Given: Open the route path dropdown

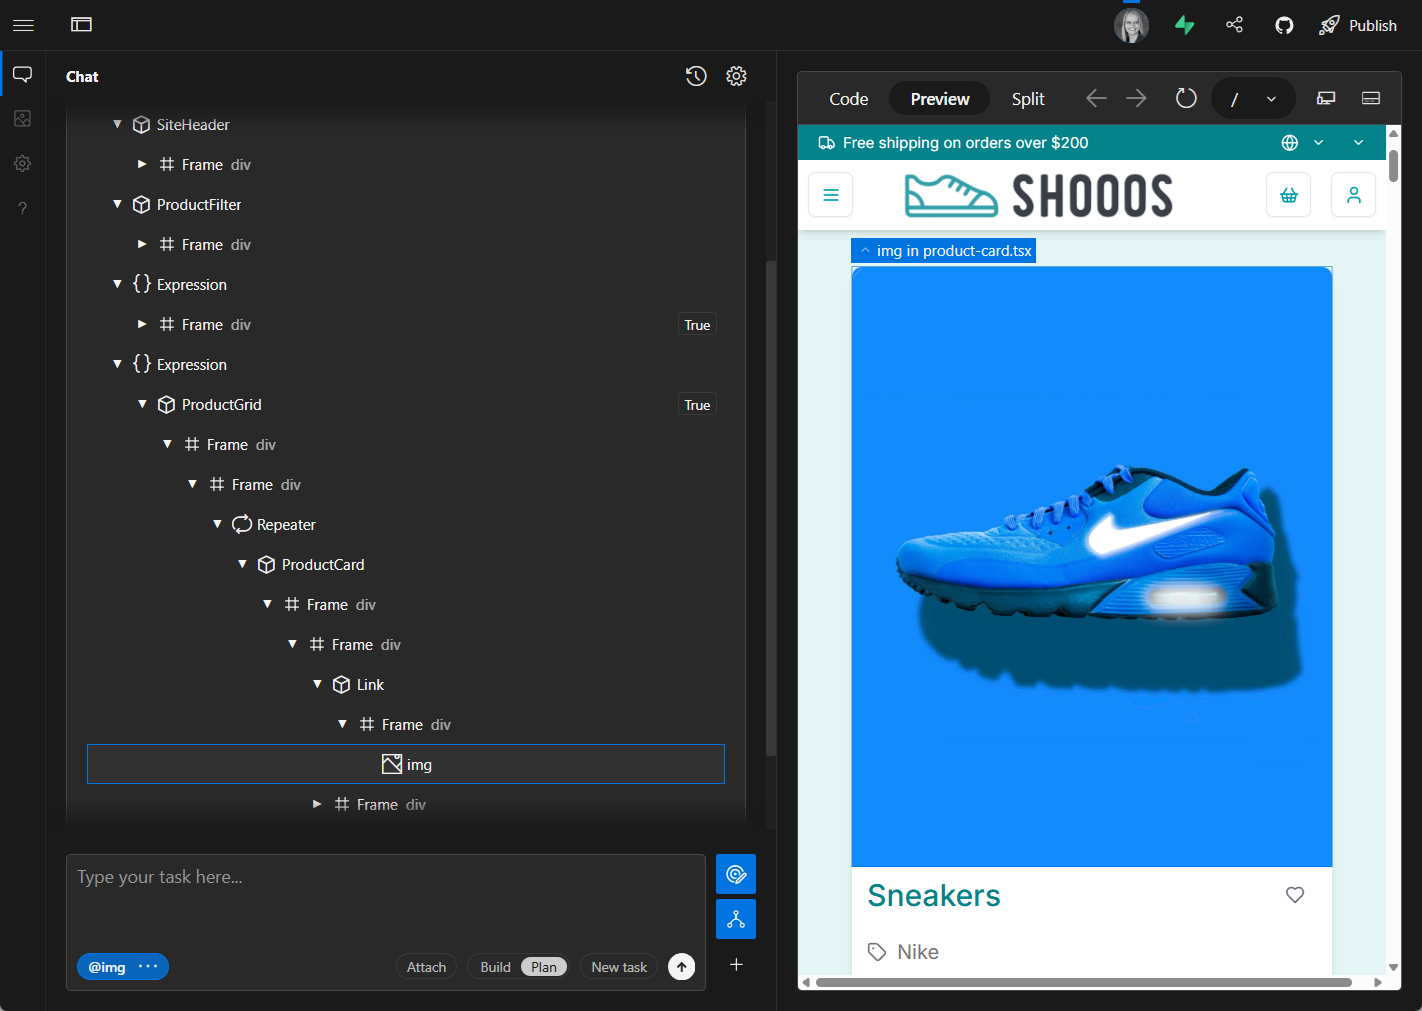Looking at the screenshot, I should pyautogui.click(x=1271, y=99).
